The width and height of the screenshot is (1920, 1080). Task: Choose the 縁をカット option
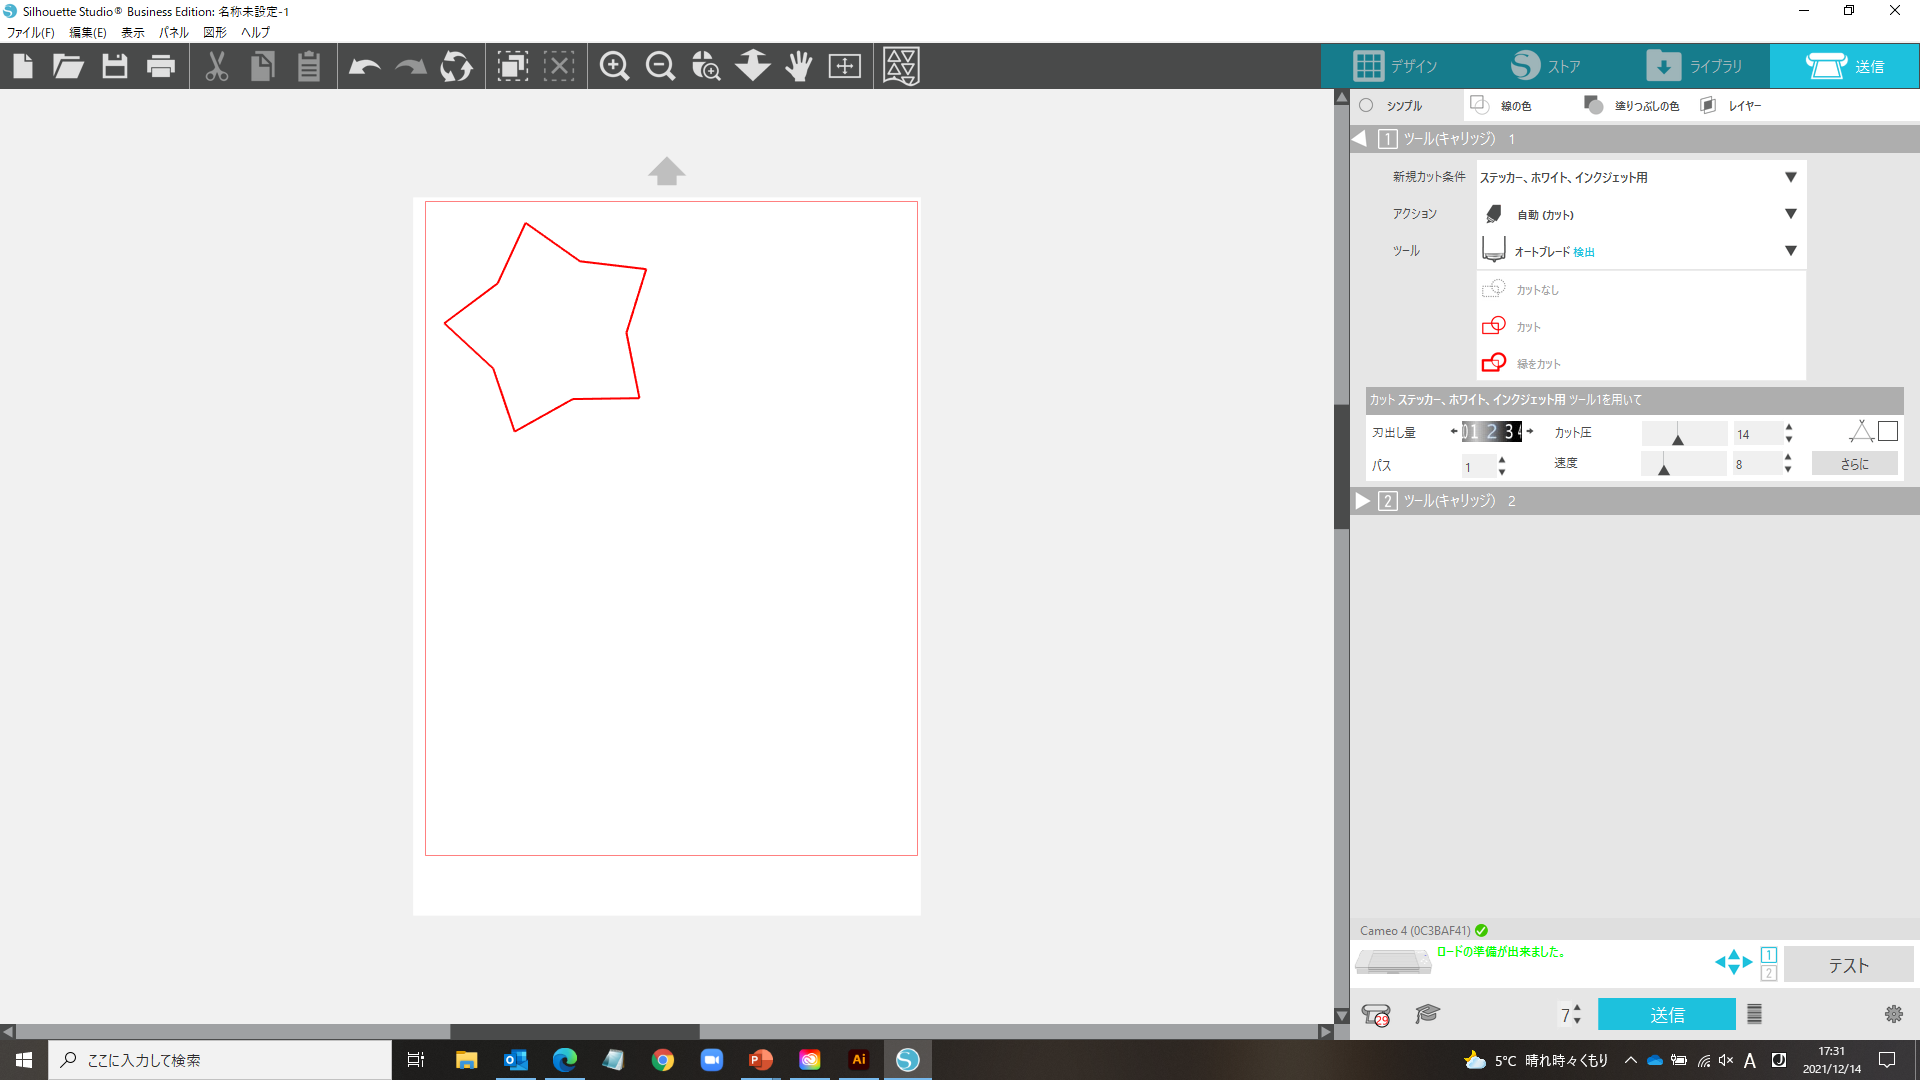coord(1521,363)
